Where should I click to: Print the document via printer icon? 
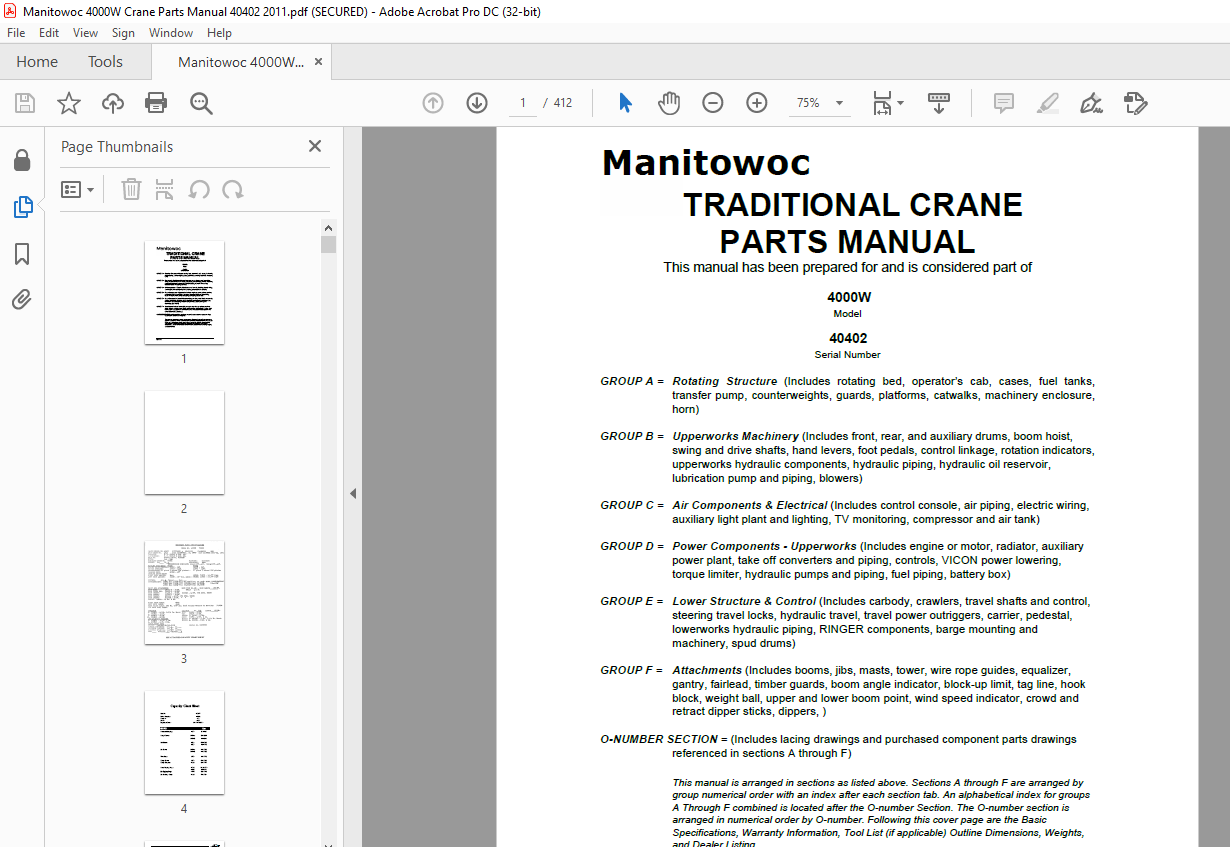point(156,103)
